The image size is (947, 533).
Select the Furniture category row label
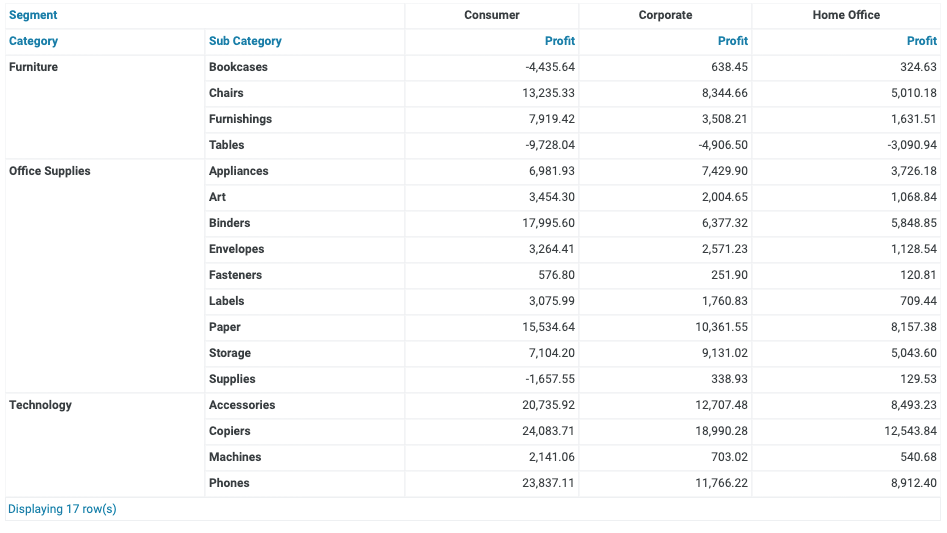34,67
